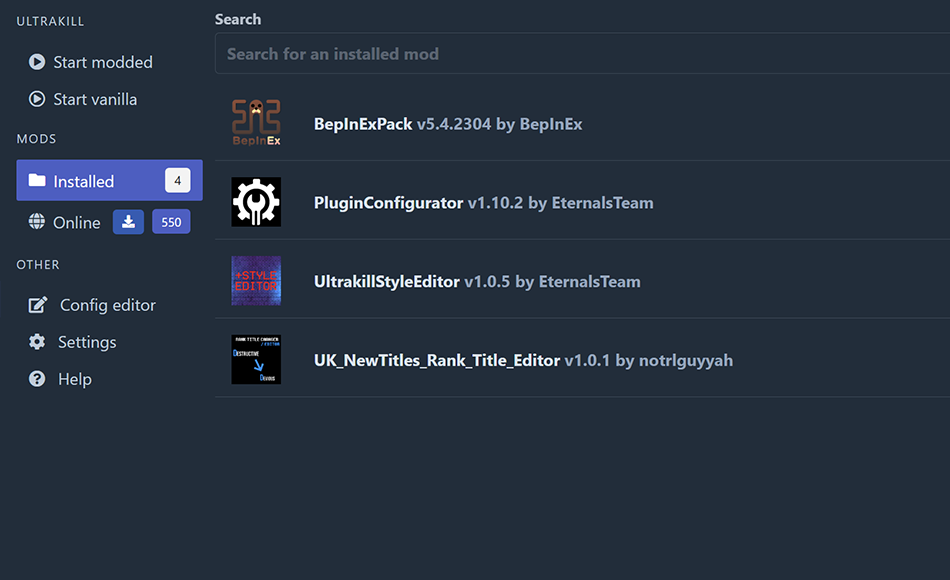Image resolution: width=950 pixels, height=580 pixels.
Task: Click the UK_NewTitles_Rank_Title_Editor thumbnail
Action: point(256,359)
